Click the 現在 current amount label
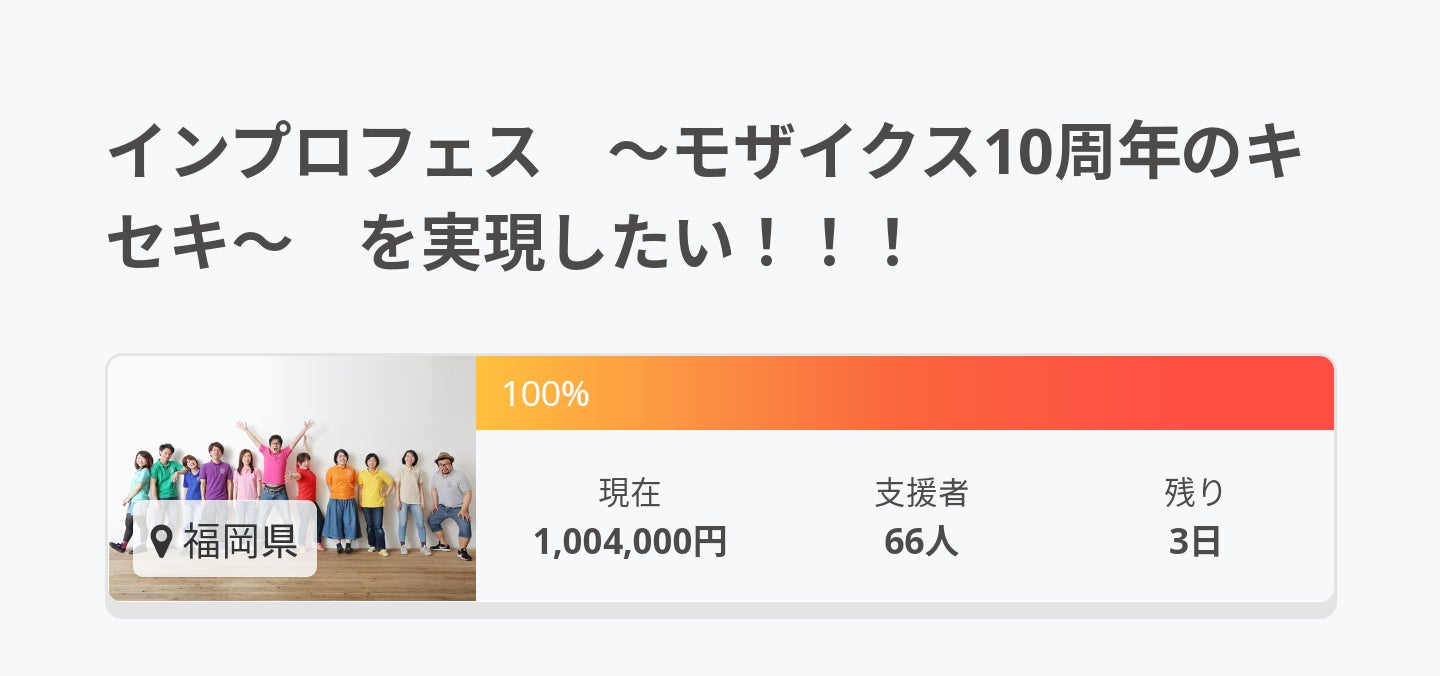Viewport: 1440px width, 676px height. (x=630, y=492)
